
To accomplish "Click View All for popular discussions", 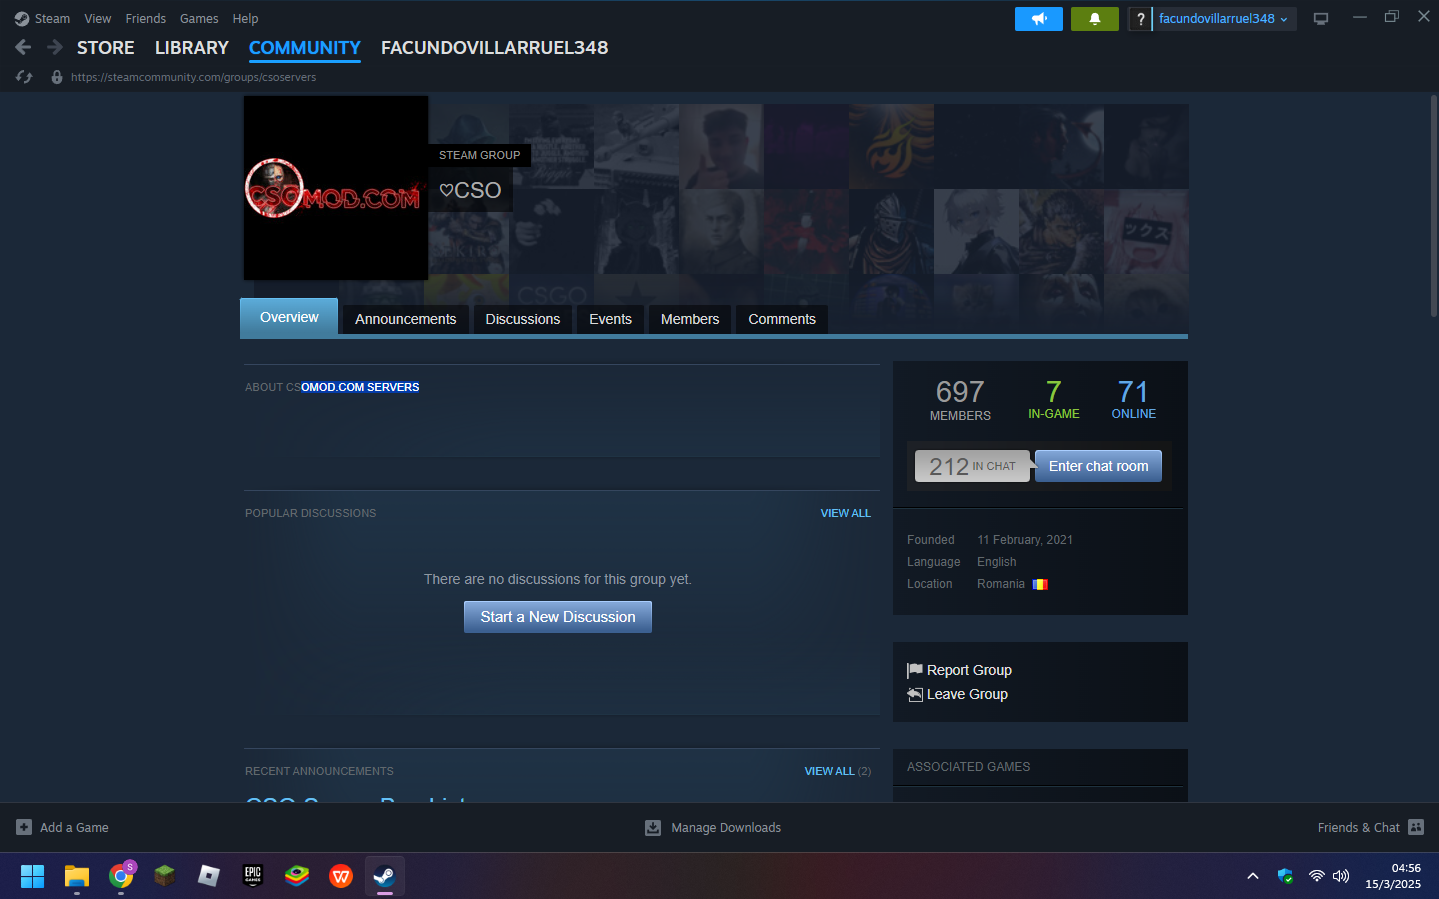I will click(x=845, y=513).
